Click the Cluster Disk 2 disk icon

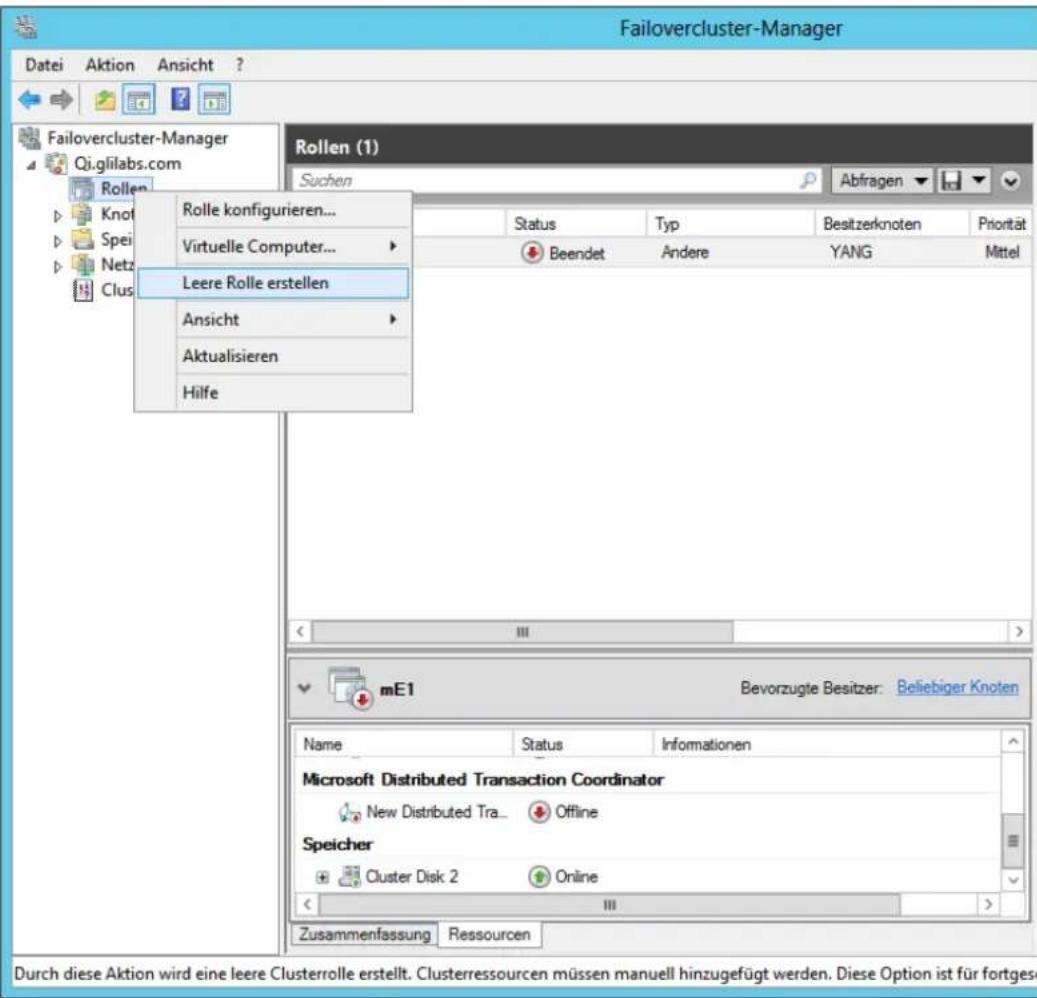(x=349, y=876)
